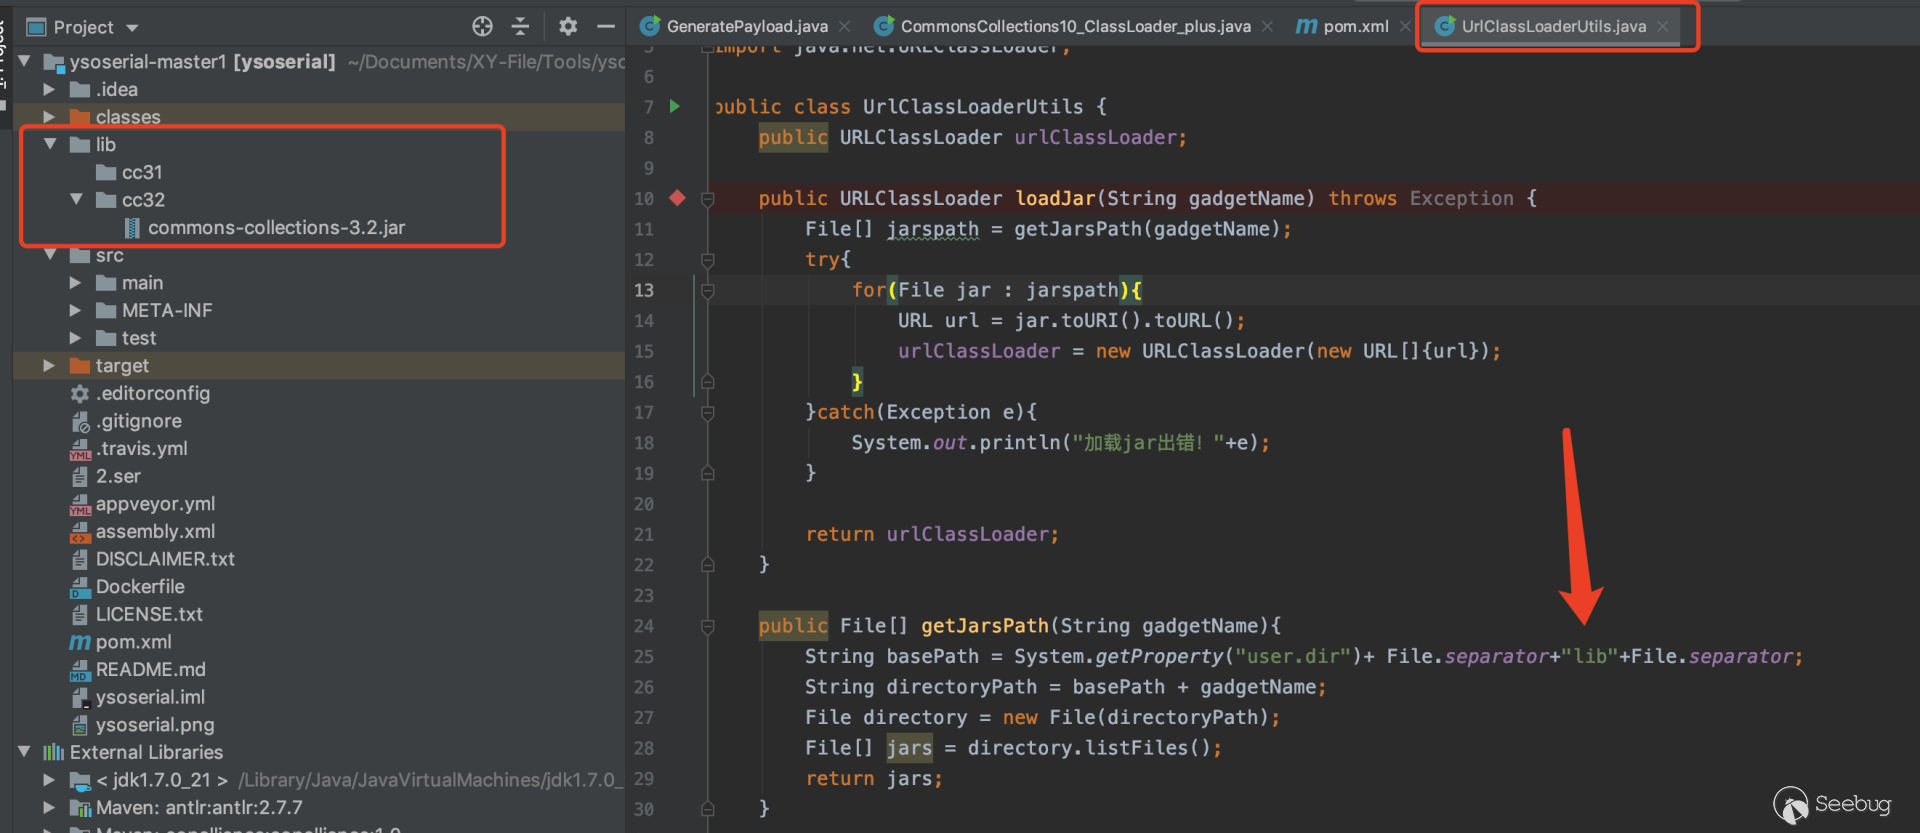Collapse the loadJar method fold marker at line 10
Viewport: 1920px width, 833px height.
(x=708, y=199)
